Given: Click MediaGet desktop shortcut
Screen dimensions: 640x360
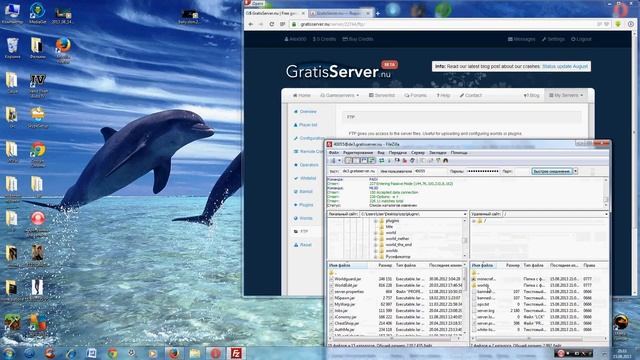Looking at the screenshot, I should 38,13.
